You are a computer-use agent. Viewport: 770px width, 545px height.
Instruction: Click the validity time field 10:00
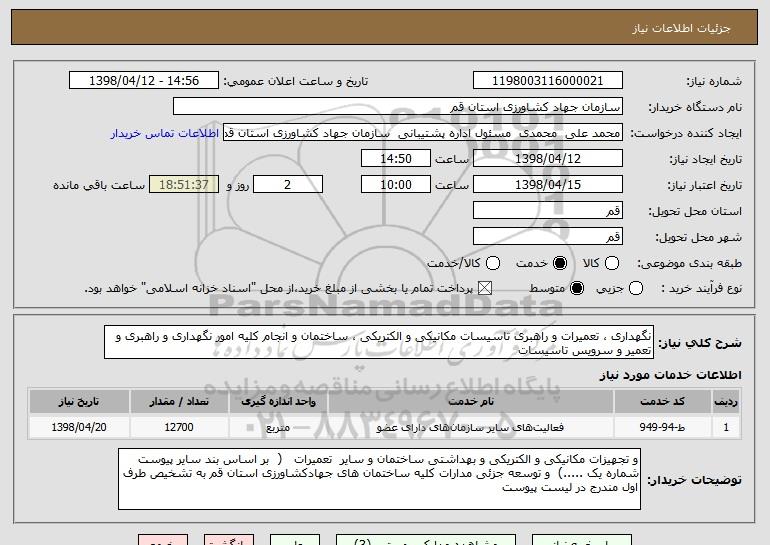click(x=396, y=185)
